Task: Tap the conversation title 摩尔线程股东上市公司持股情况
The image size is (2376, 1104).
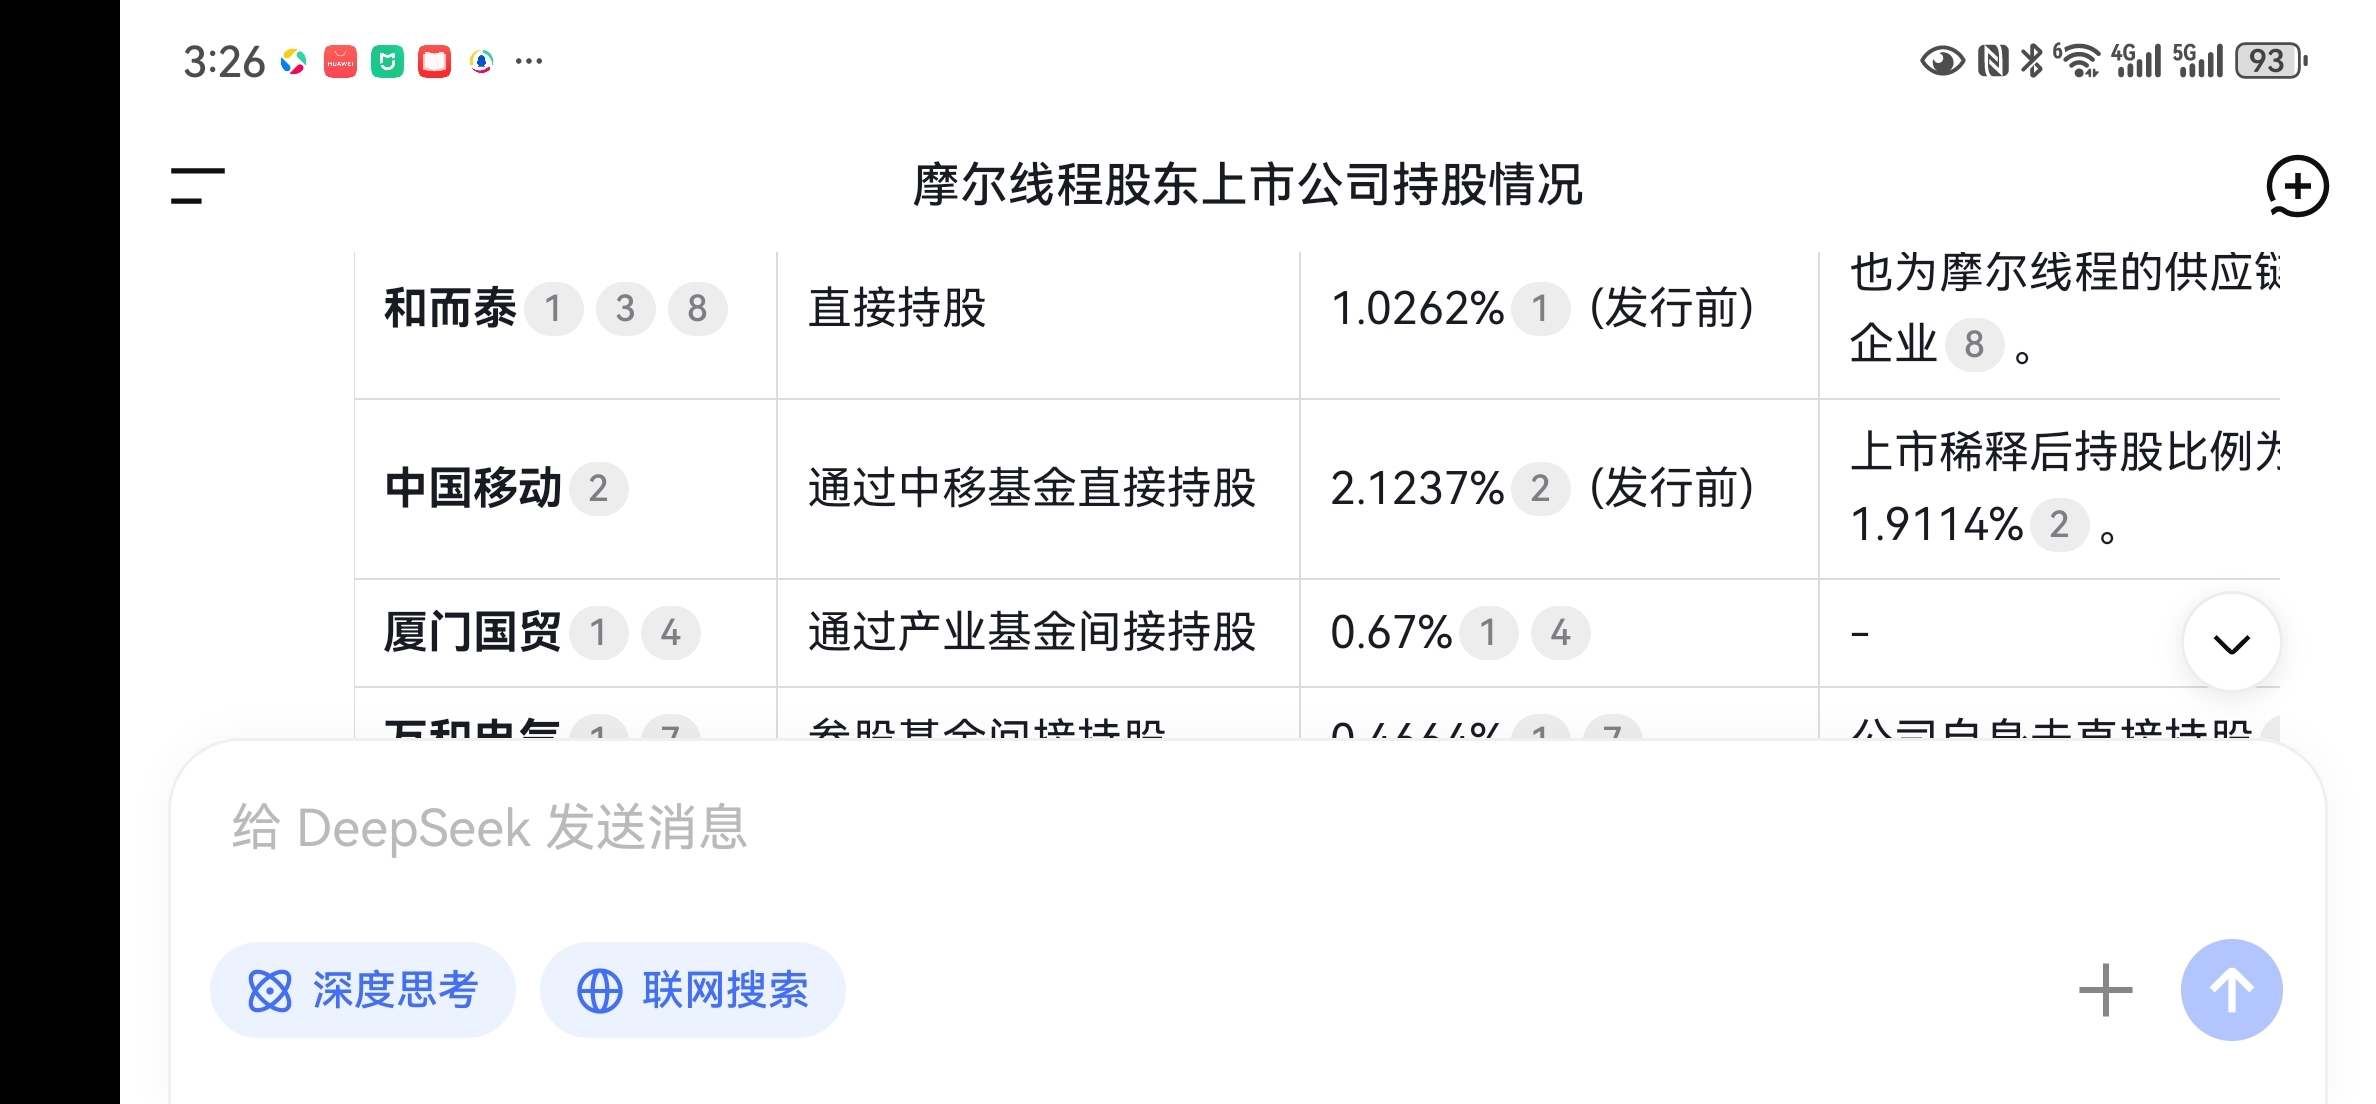Action: pyautogui.click(x=1247, y=186)
